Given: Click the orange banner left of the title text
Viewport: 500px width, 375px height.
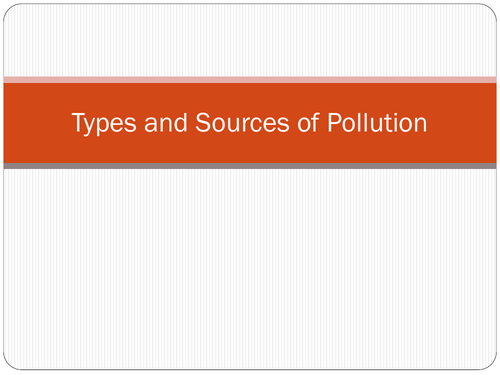Looking at the screenshot, I should pos(37,123).
